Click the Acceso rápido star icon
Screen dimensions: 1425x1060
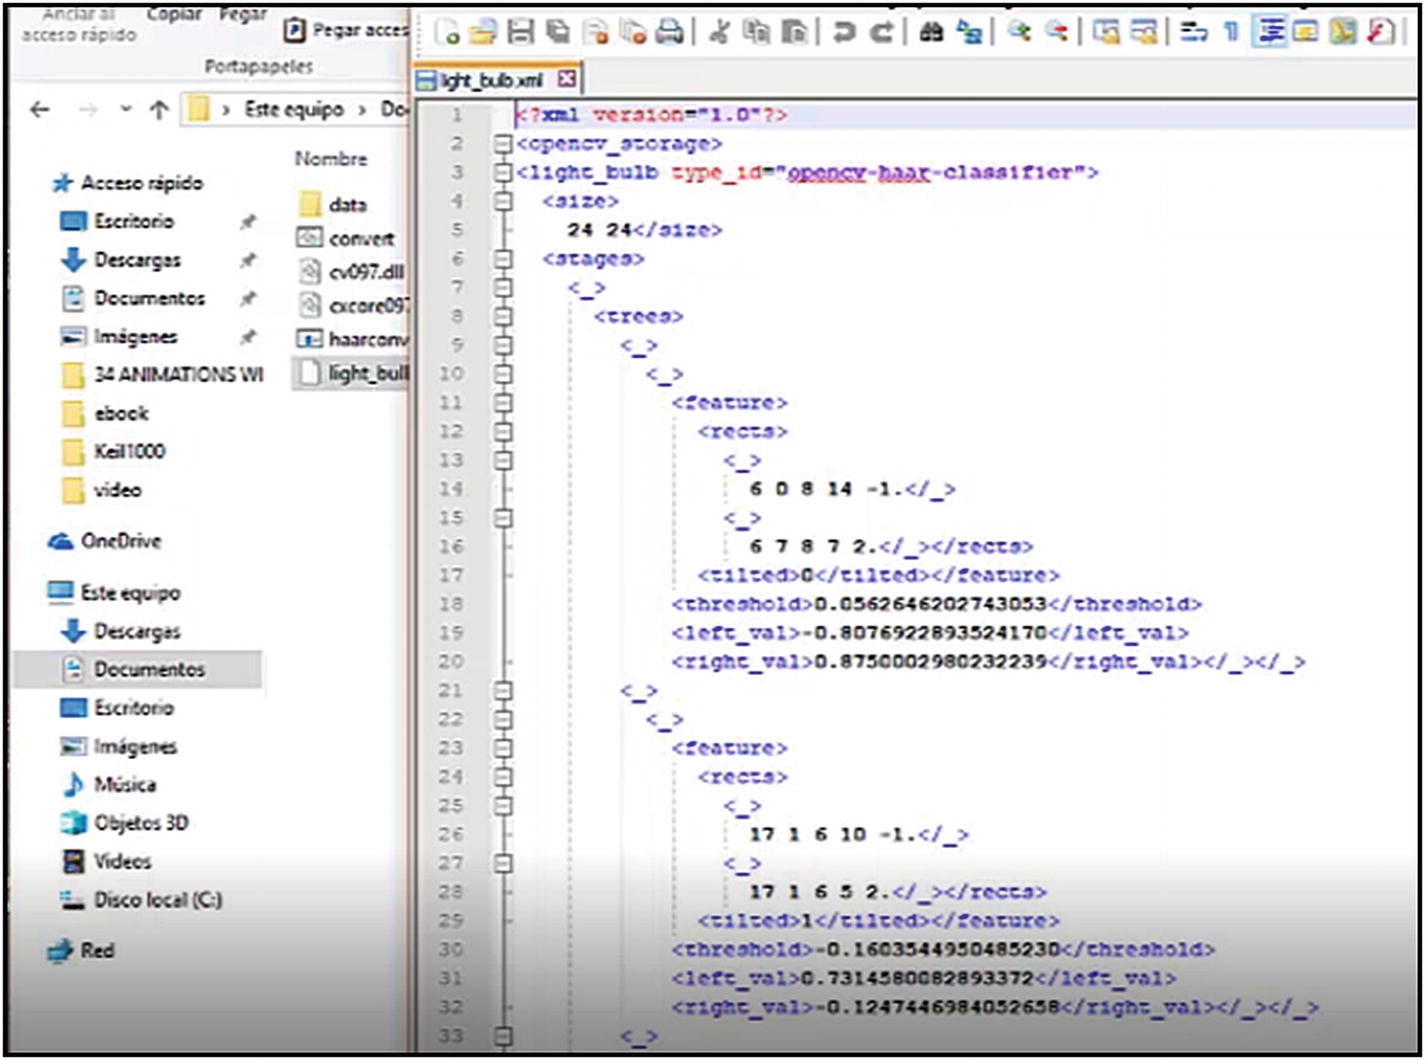click(62, 183)
